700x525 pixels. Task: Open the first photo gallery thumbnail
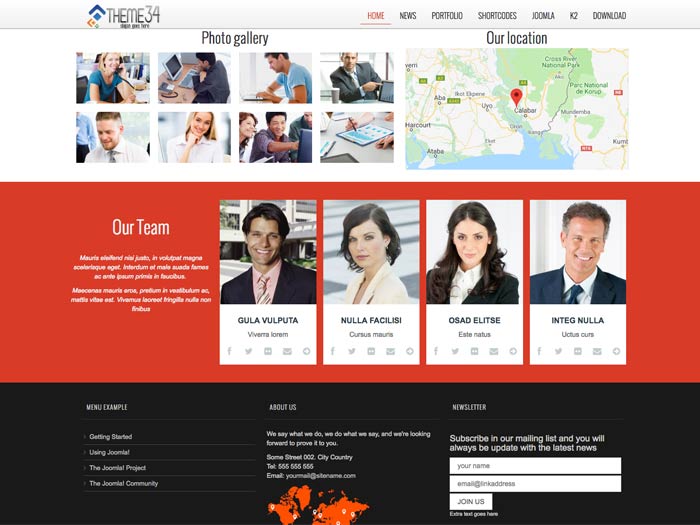[x=113, y=78]
